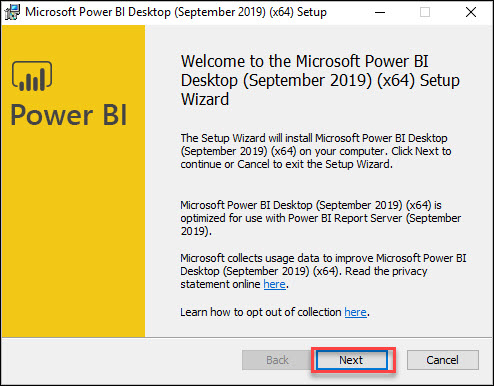Click the Power BI chart logo icon

pos(32,76)
